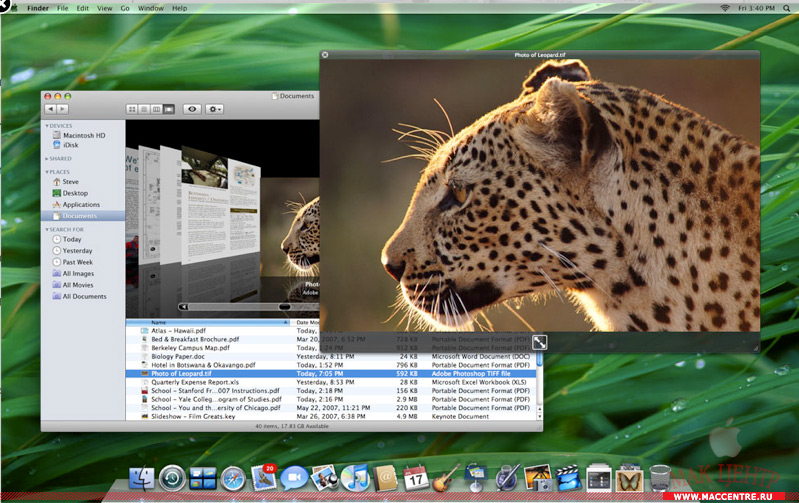The width and height of the screenshot is (799, 503).
Task: Open Spaces from the Dock
Action: tap(203, 479)
